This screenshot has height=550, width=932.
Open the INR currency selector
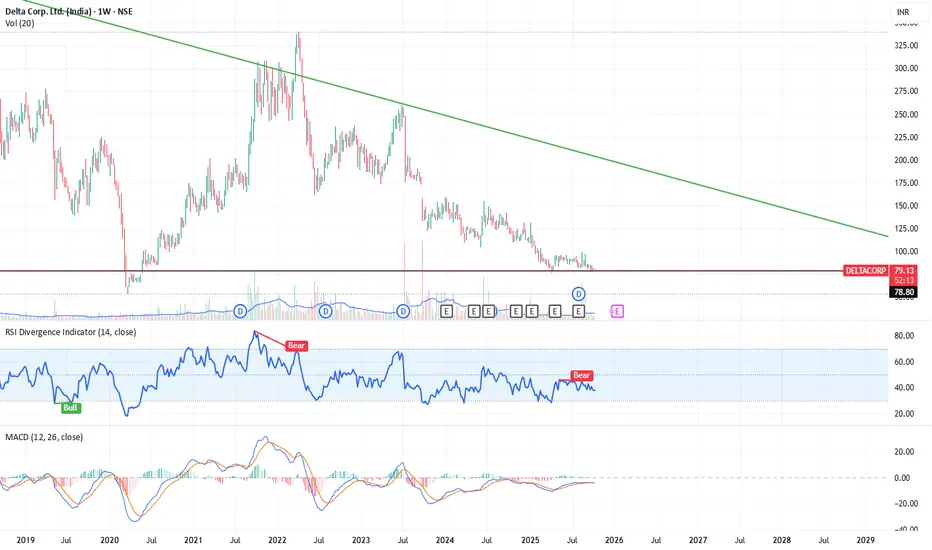903,12
